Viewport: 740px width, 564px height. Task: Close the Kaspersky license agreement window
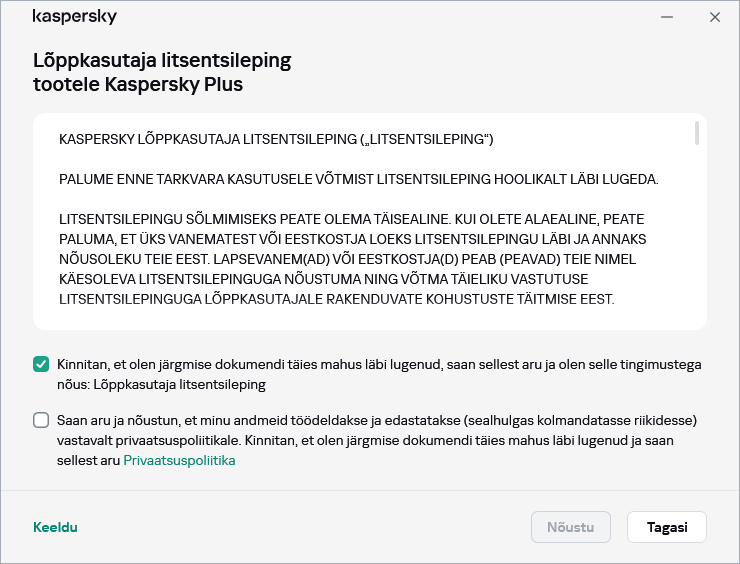(714, 17)
